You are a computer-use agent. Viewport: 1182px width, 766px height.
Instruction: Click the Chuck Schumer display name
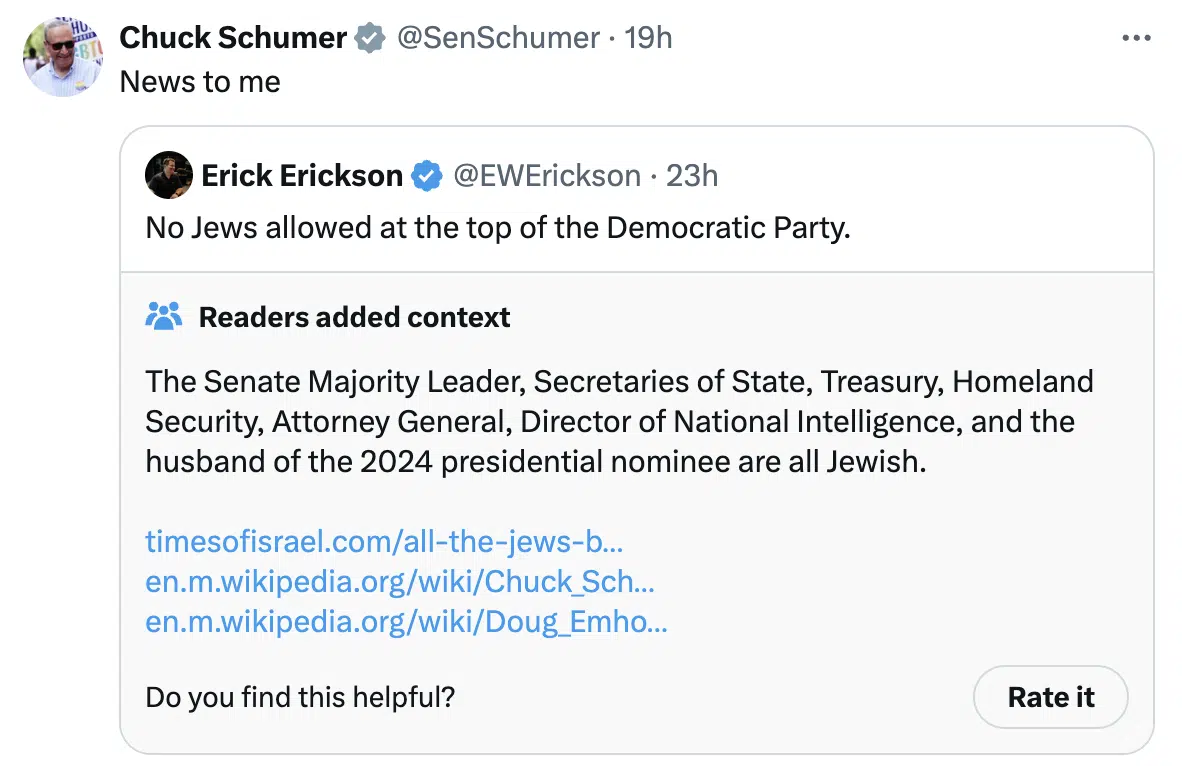233,38
